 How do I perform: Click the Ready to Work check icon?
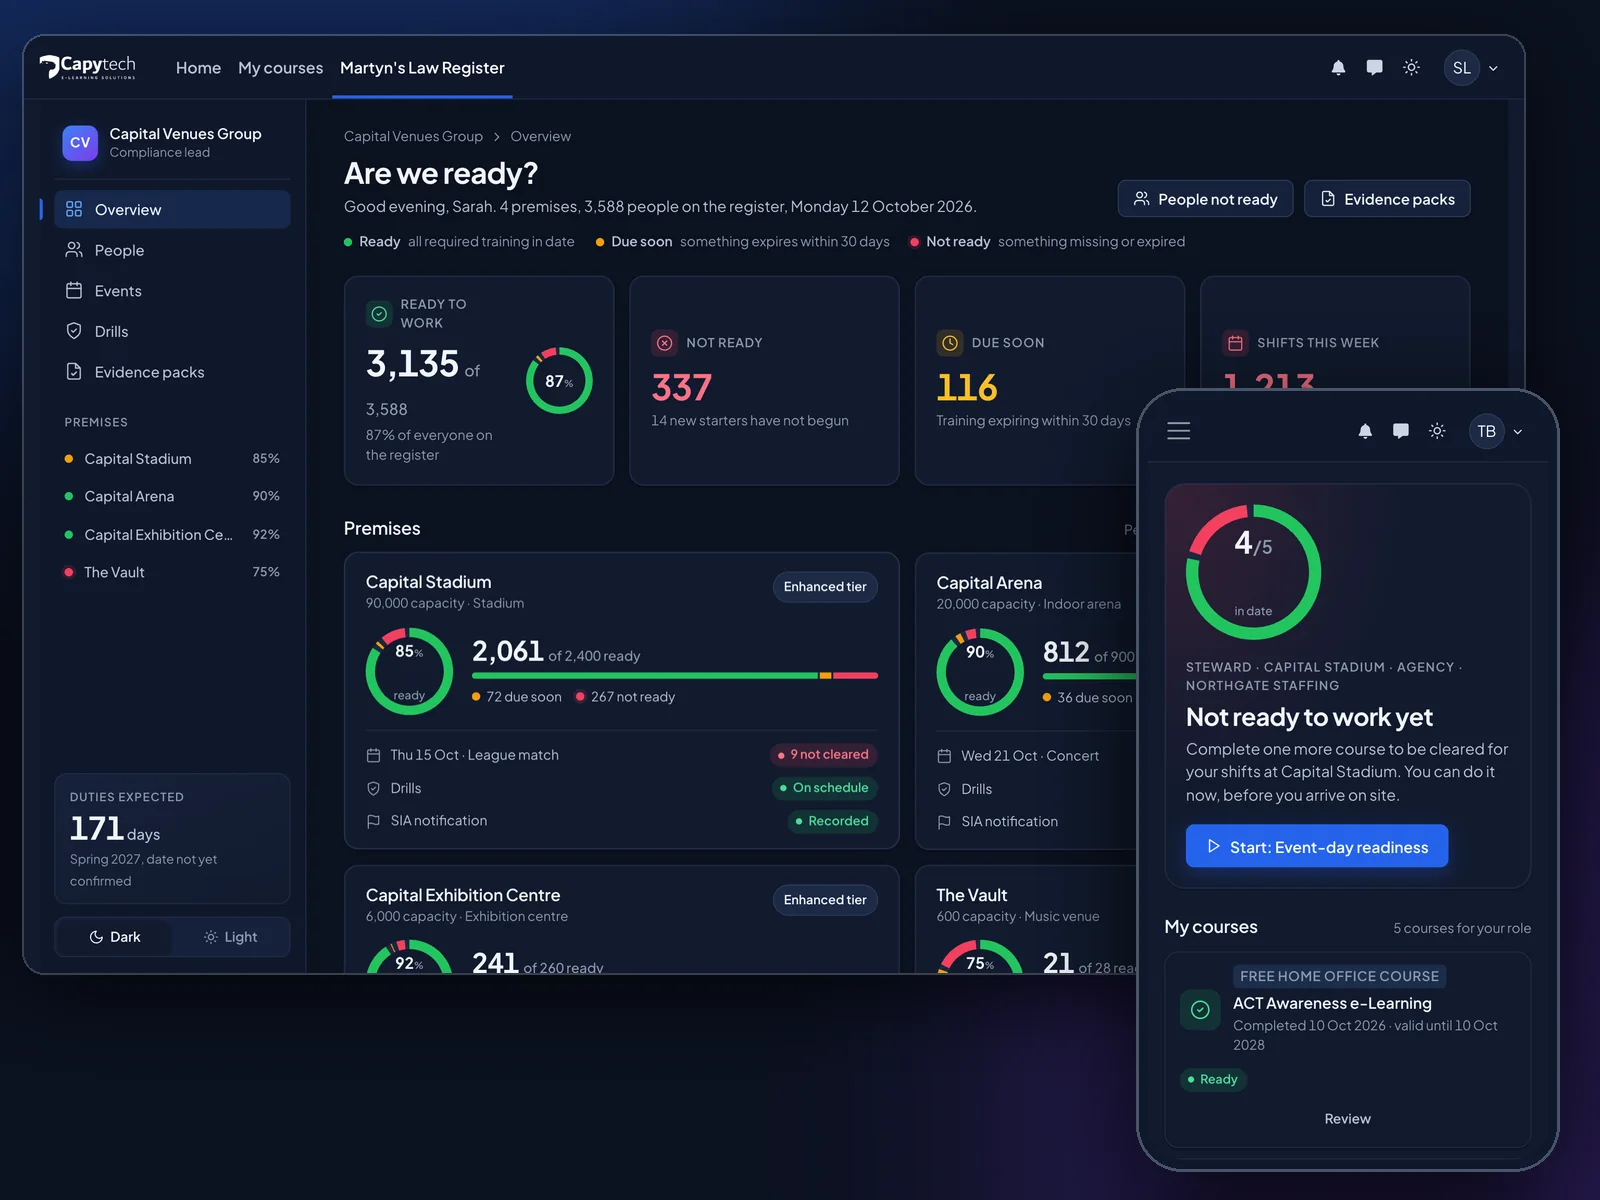[379, 314]
